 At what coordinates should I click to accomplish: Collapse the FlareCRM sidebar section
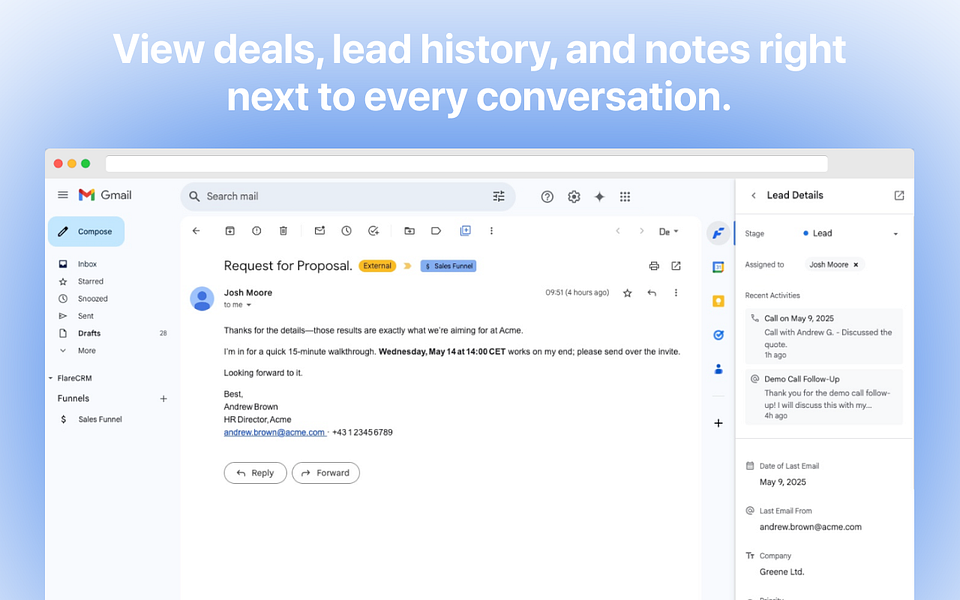coord(51,378)
